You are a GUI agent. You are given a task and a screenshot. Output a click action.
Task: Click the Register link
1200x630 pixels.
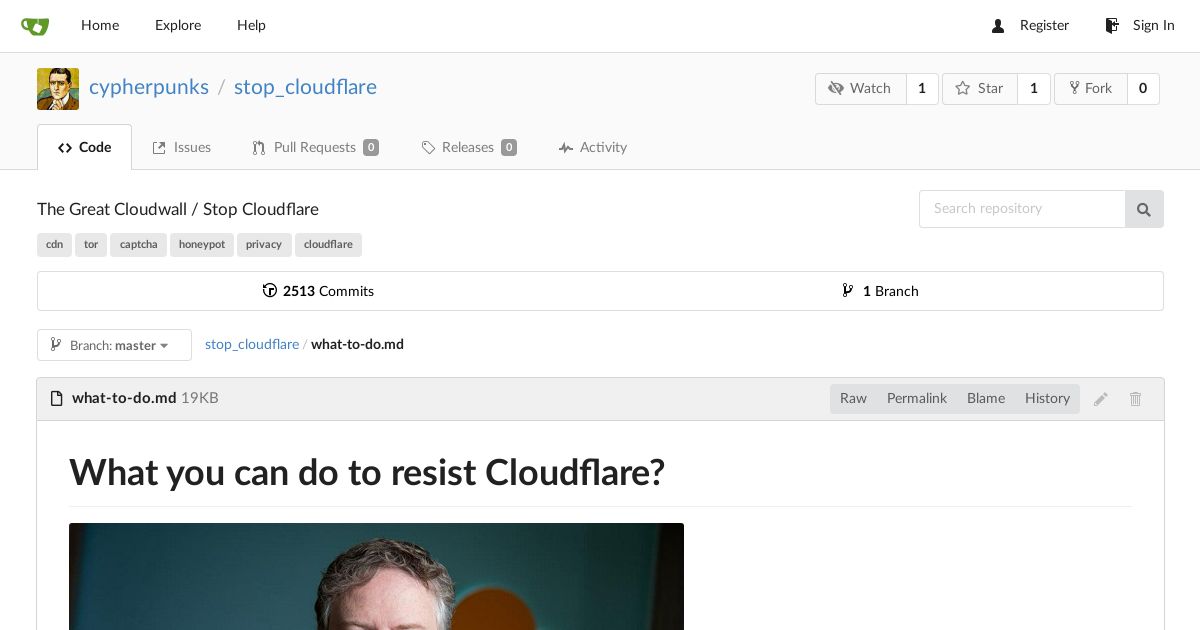1030,26
